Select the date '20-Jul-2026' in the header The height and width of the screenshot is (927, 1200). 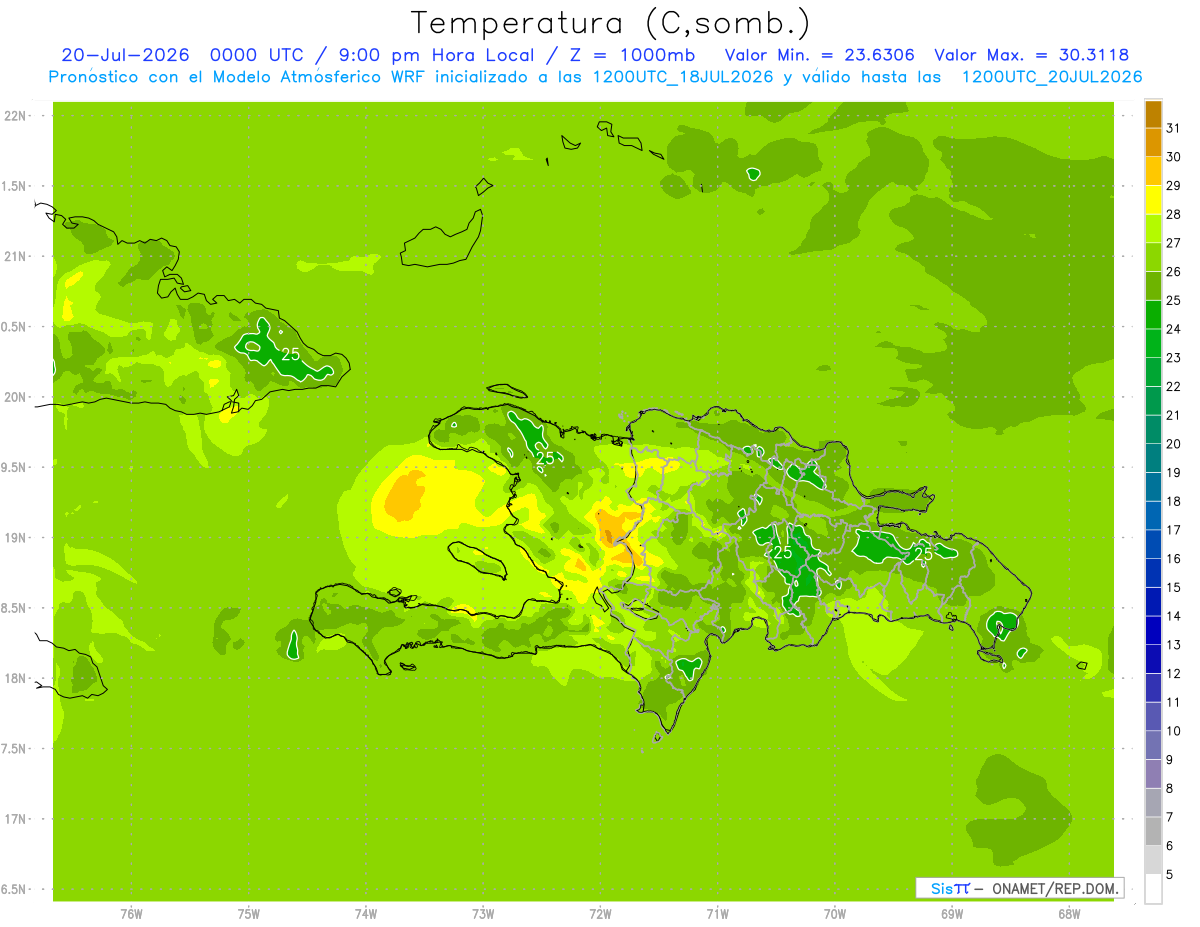(x=126, y=55)
